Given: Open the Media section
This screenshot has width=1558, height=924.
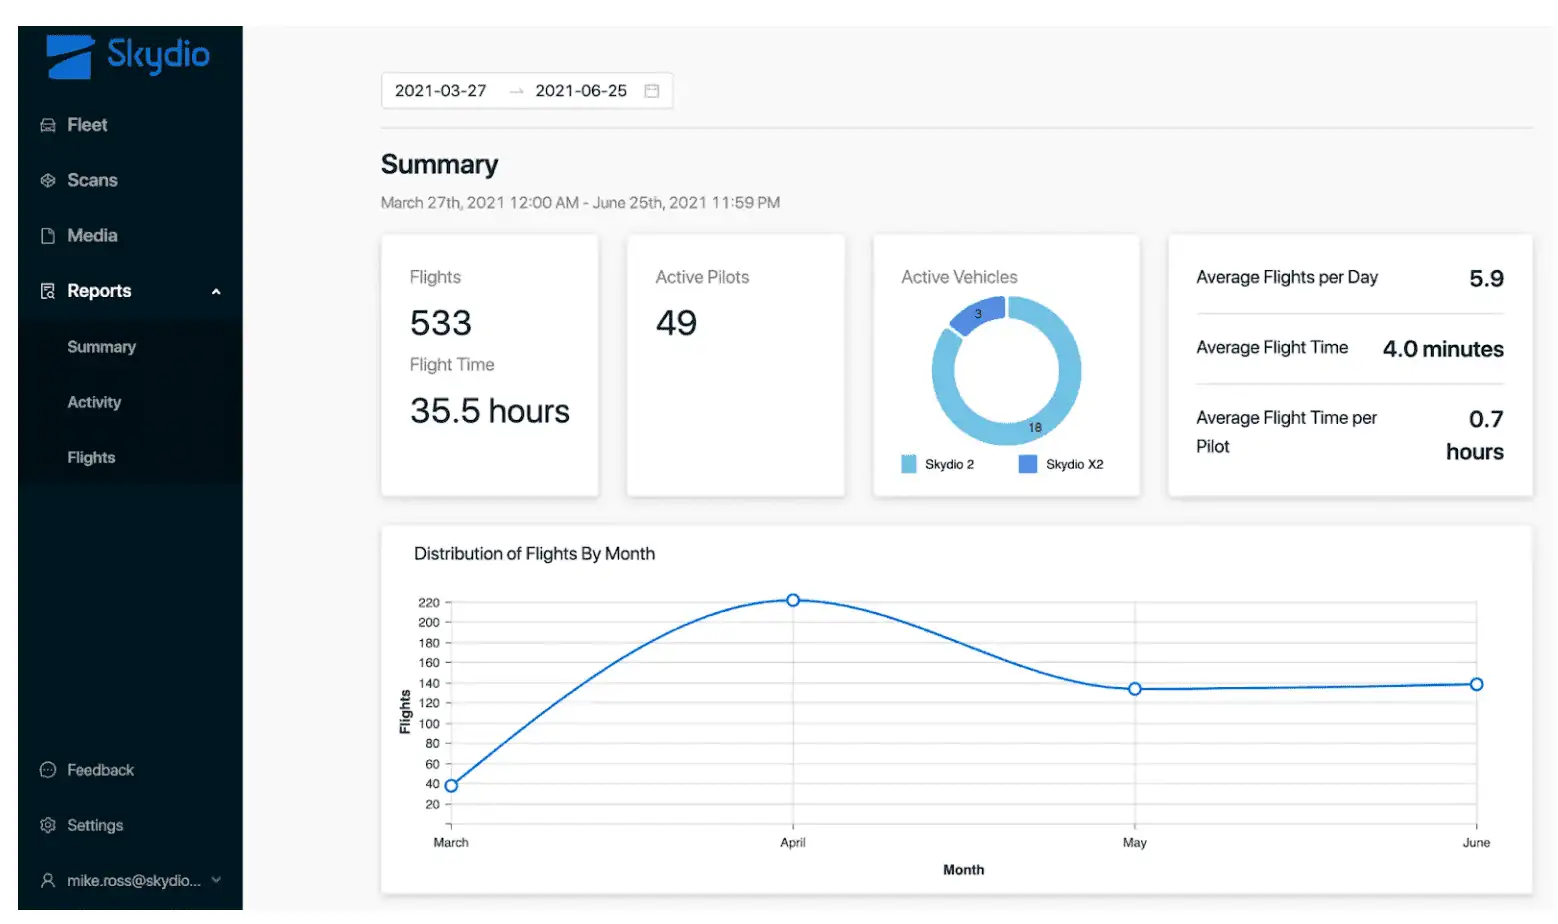Looking at the screenshot, I should [x=92, y=235].
